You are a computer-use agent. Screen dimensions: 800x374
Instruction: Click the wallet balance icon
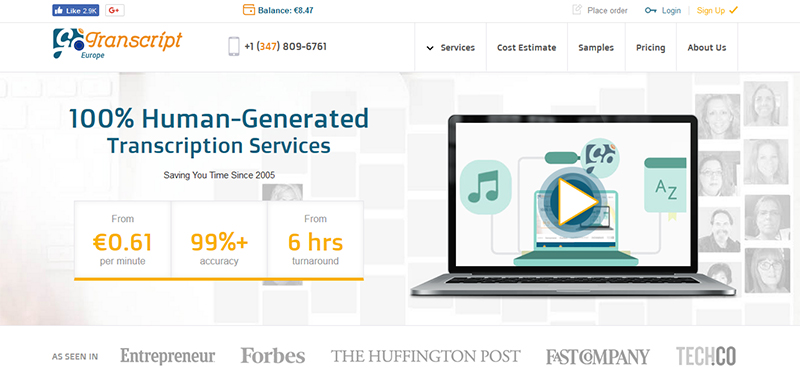[248, 10]
